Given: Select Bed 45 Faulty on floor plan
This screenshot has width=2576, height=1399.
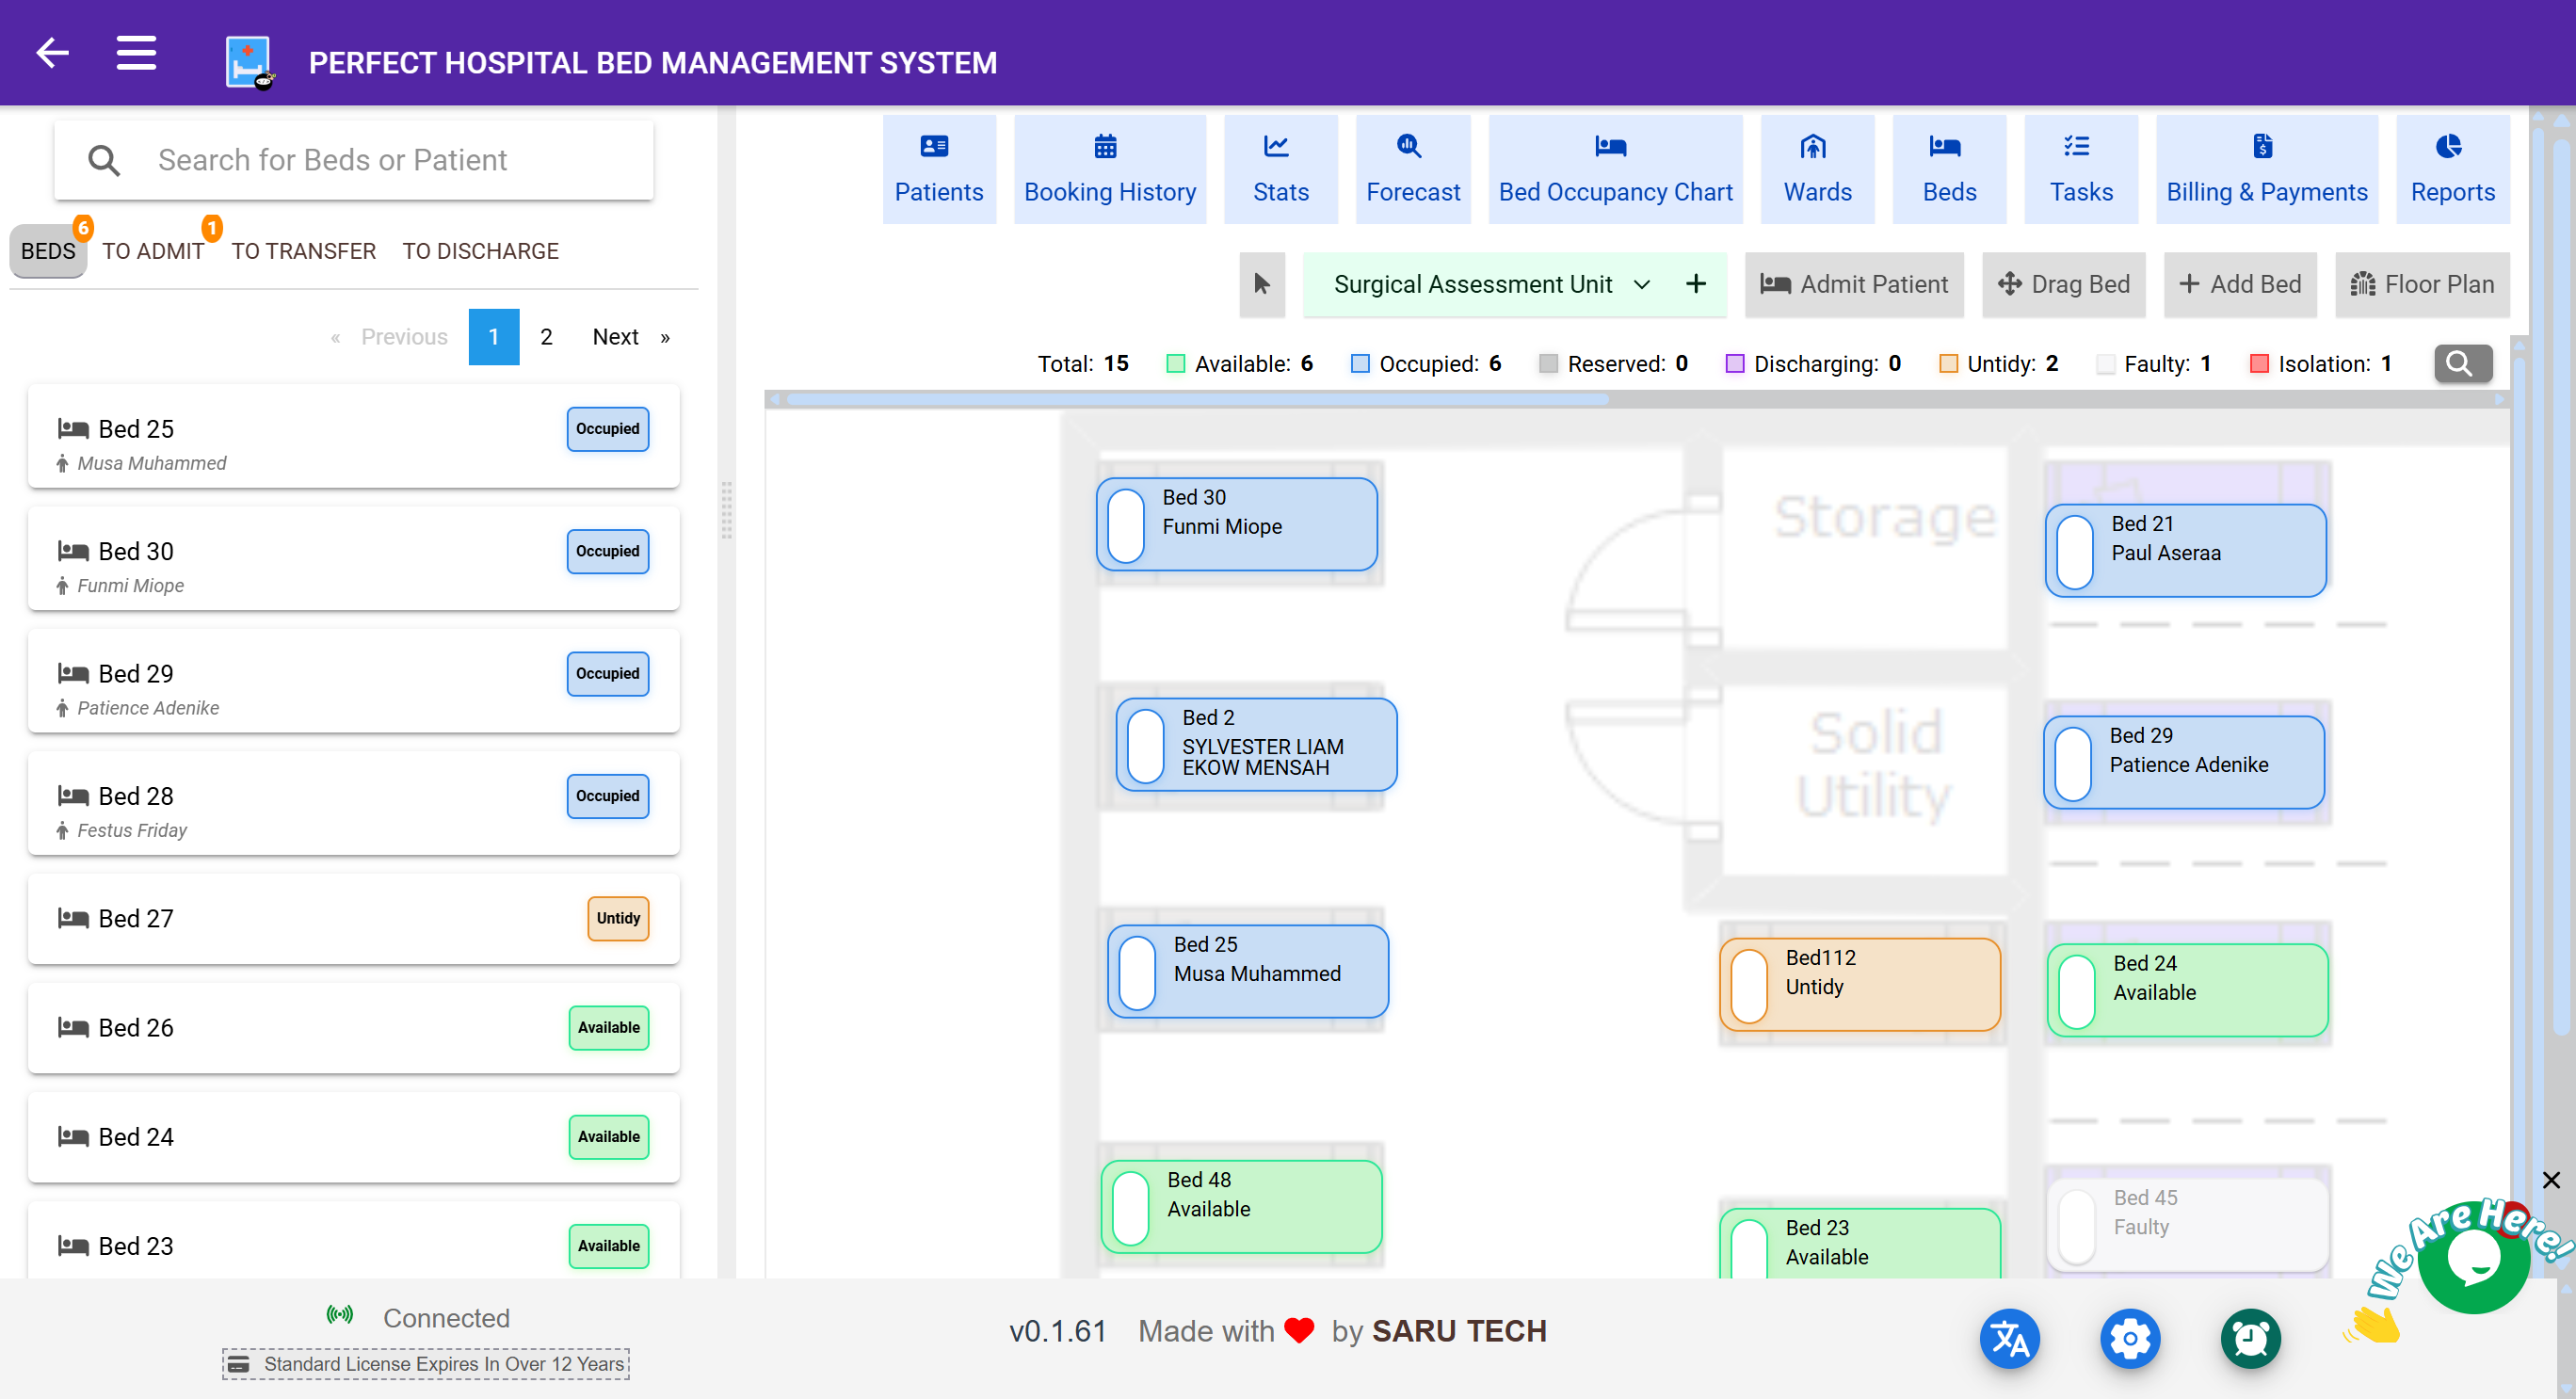Looking at the screenshot, I should (x=2187, y=1224).
